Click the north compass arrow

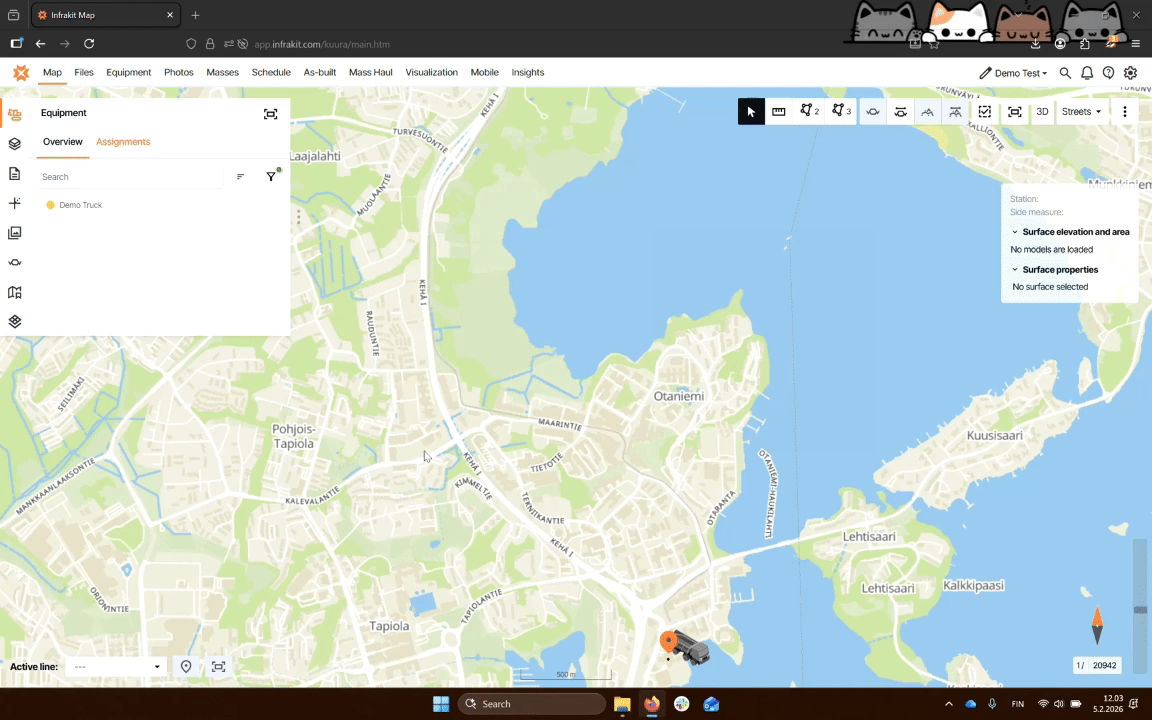1097,626
